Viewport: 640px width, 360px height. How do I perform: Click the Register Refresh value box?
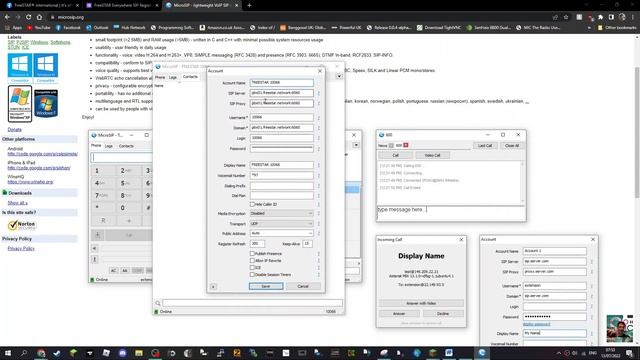(x=257, y=244)
